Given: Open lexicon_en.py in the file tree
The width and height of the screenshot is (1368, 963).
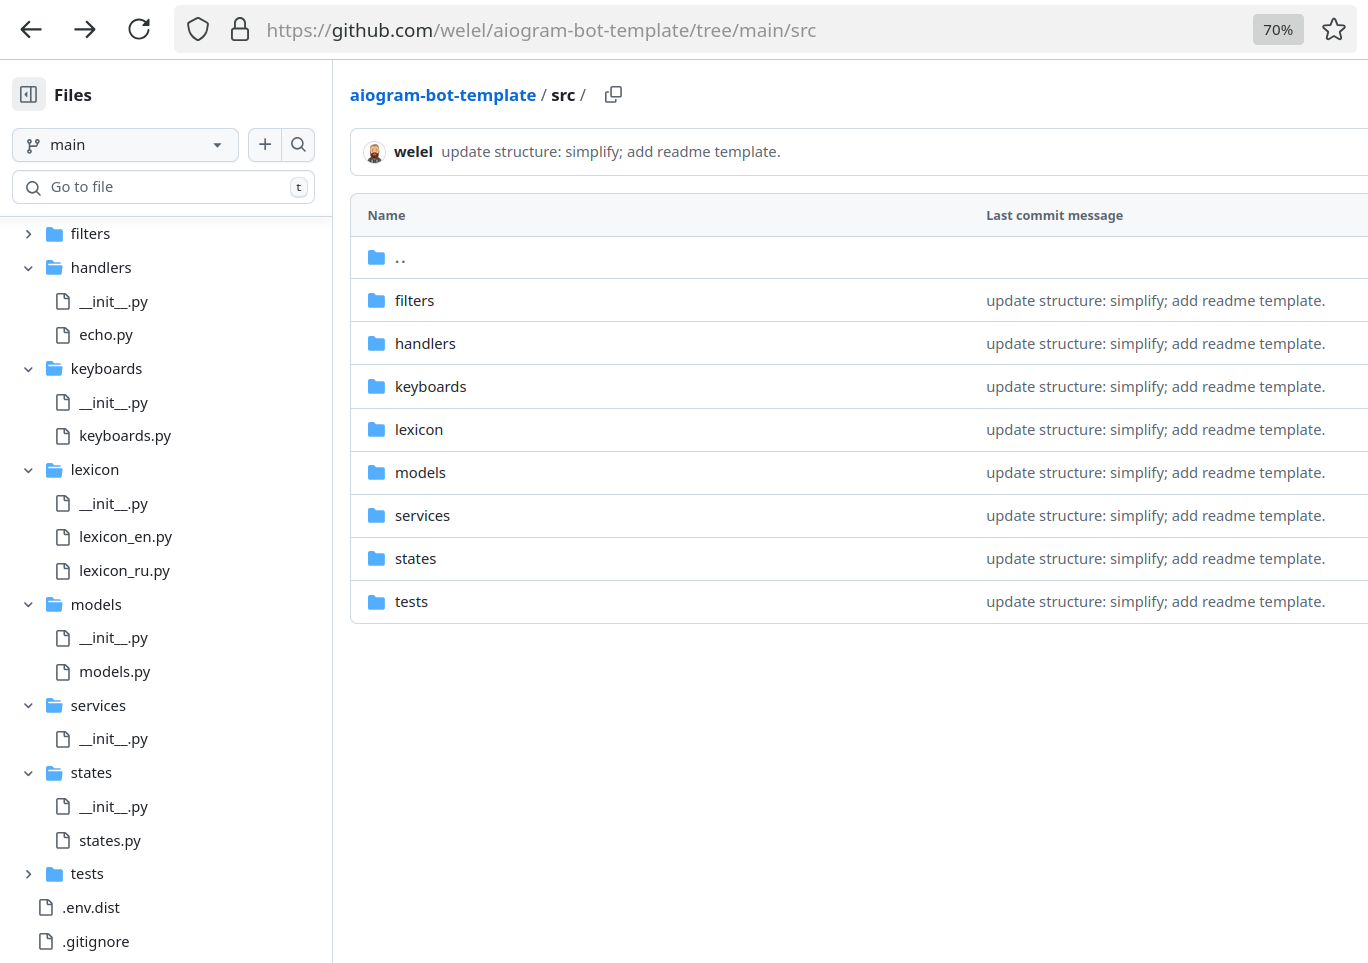Looking at the screenshot, I should point(126,537).
